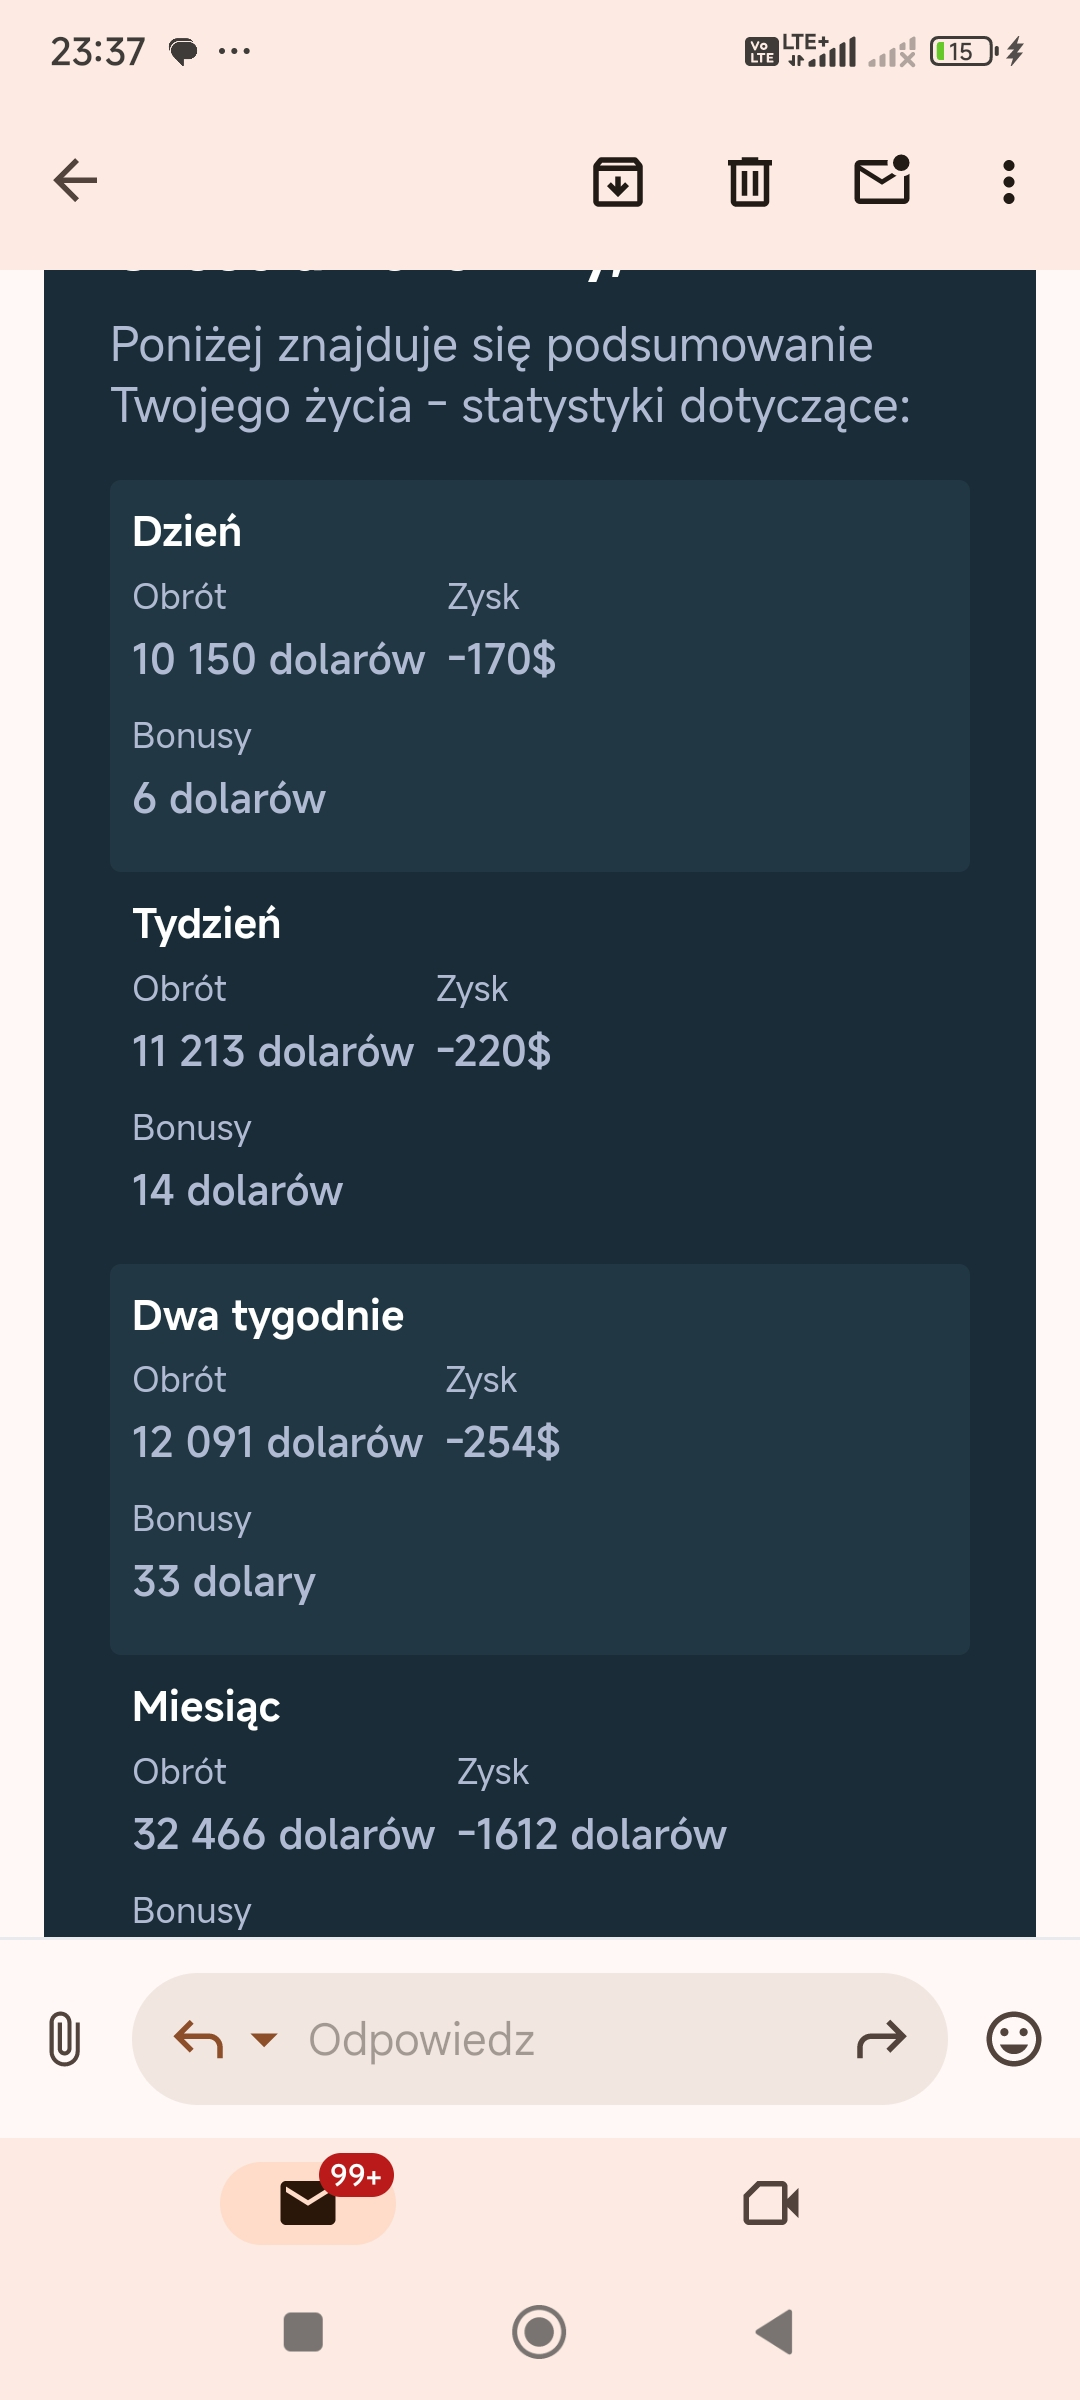Open the three-dot more options menu

click(x=1009, y=182)
